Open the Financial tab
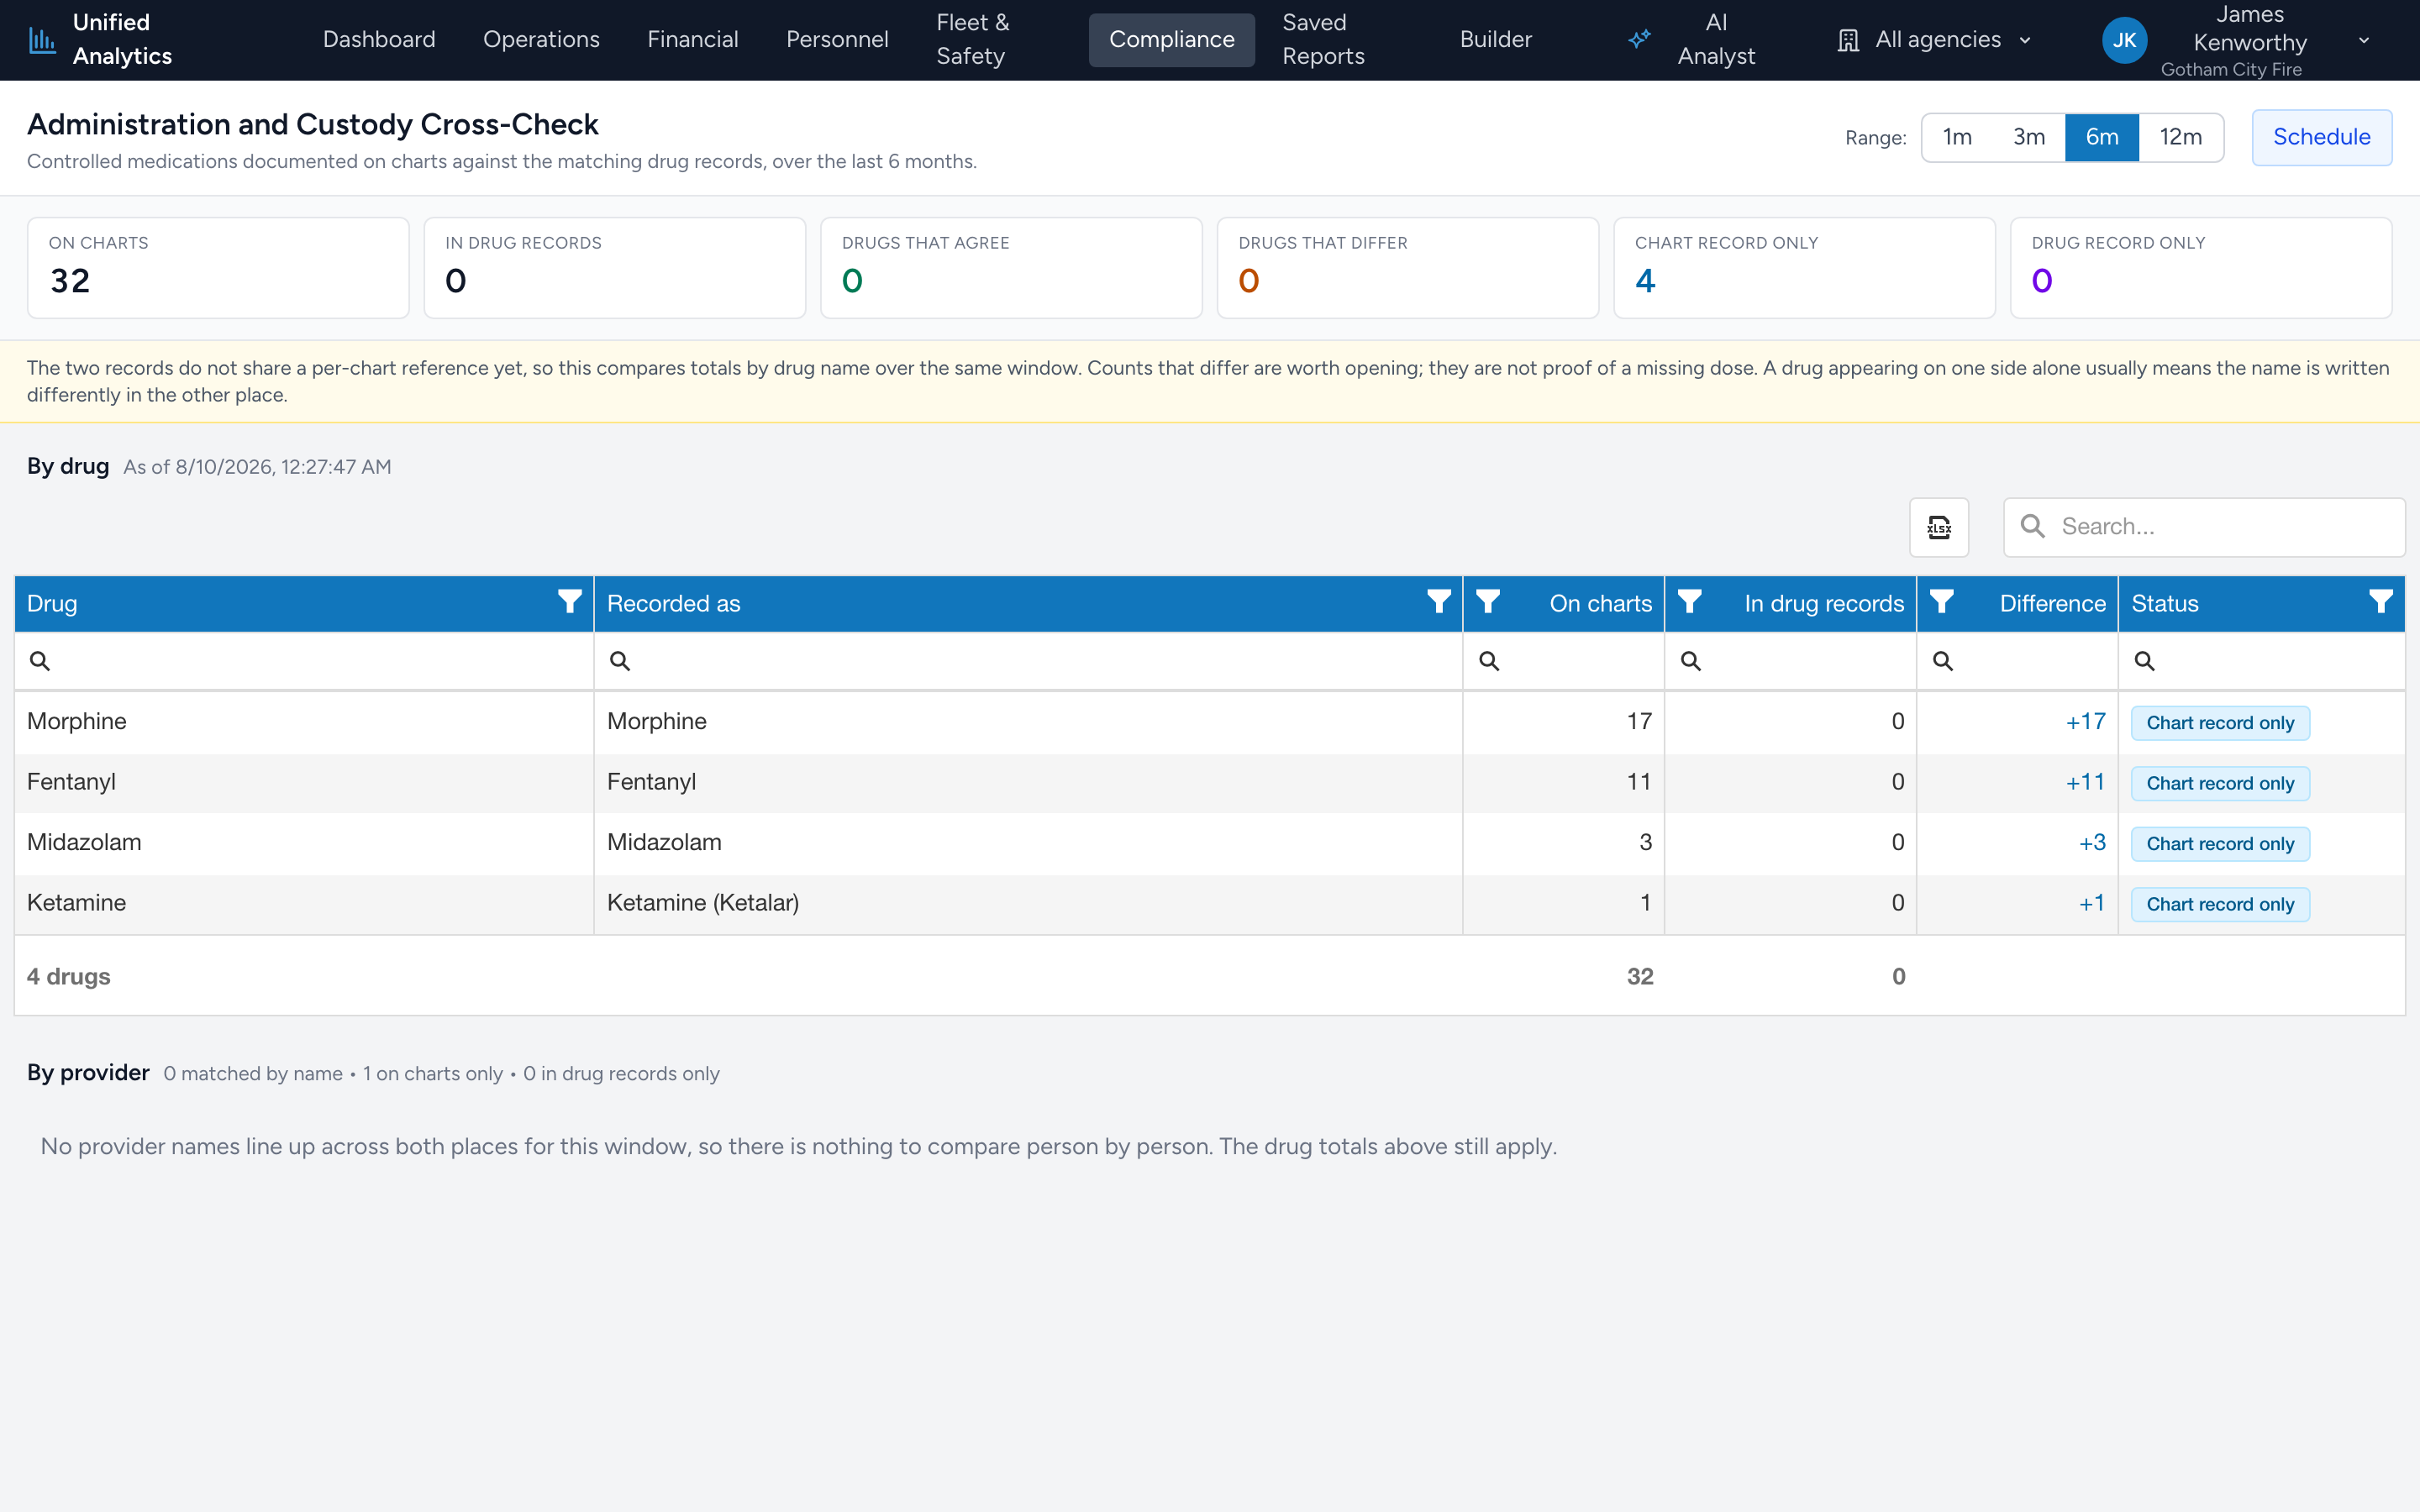 pos(693,40)
